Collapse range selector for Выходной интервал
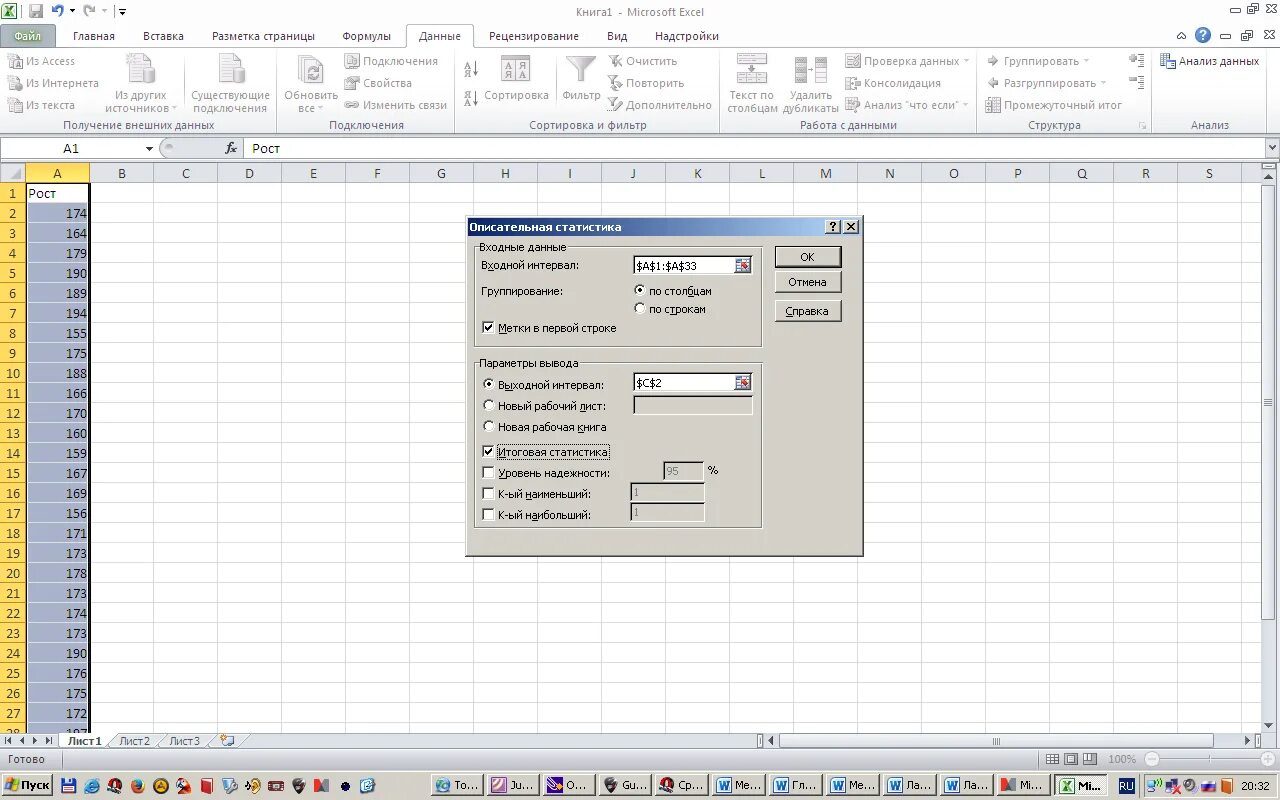 click(743, 382)
